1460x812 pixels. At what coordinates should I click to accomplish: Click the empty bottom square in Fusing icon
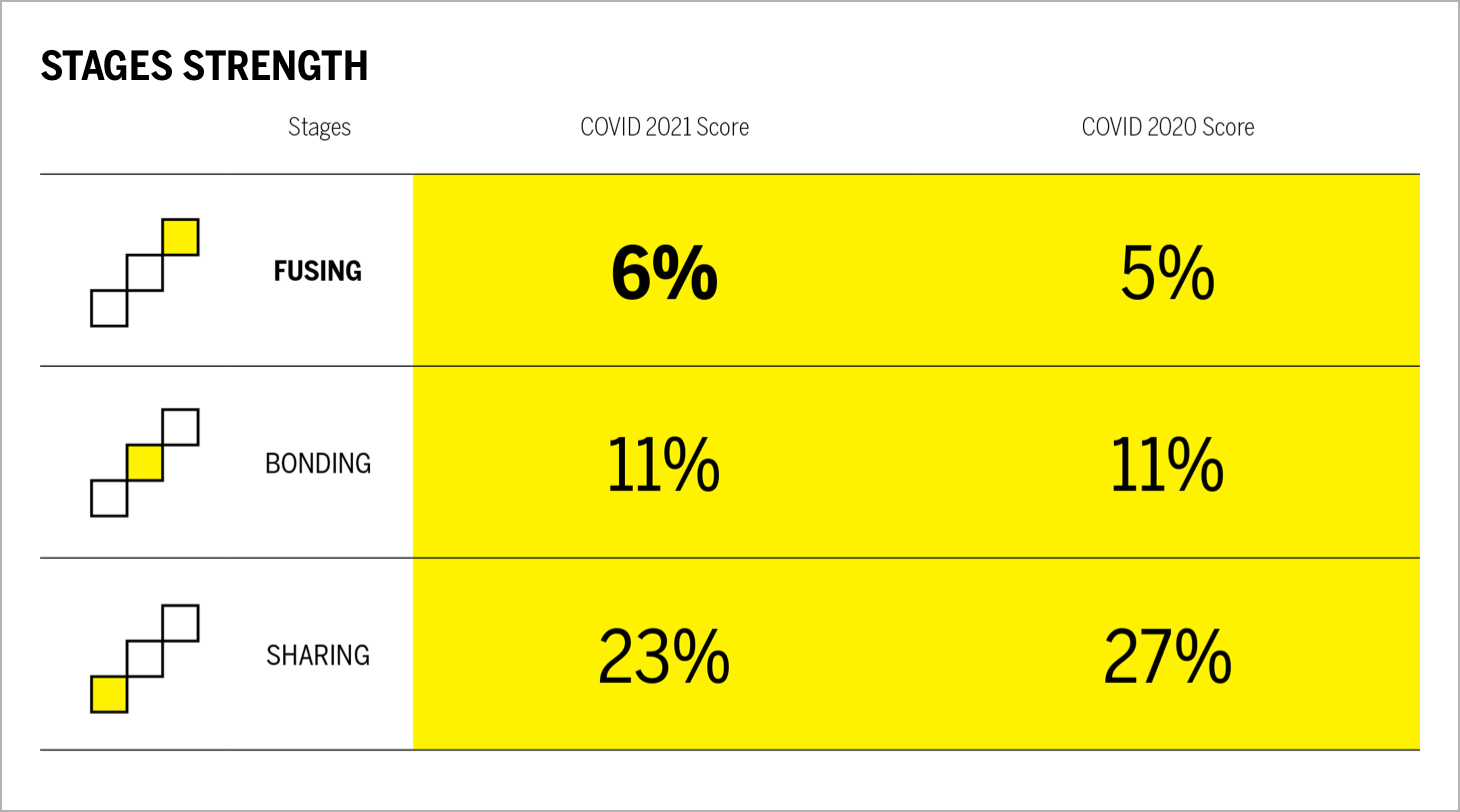point(109,308)
